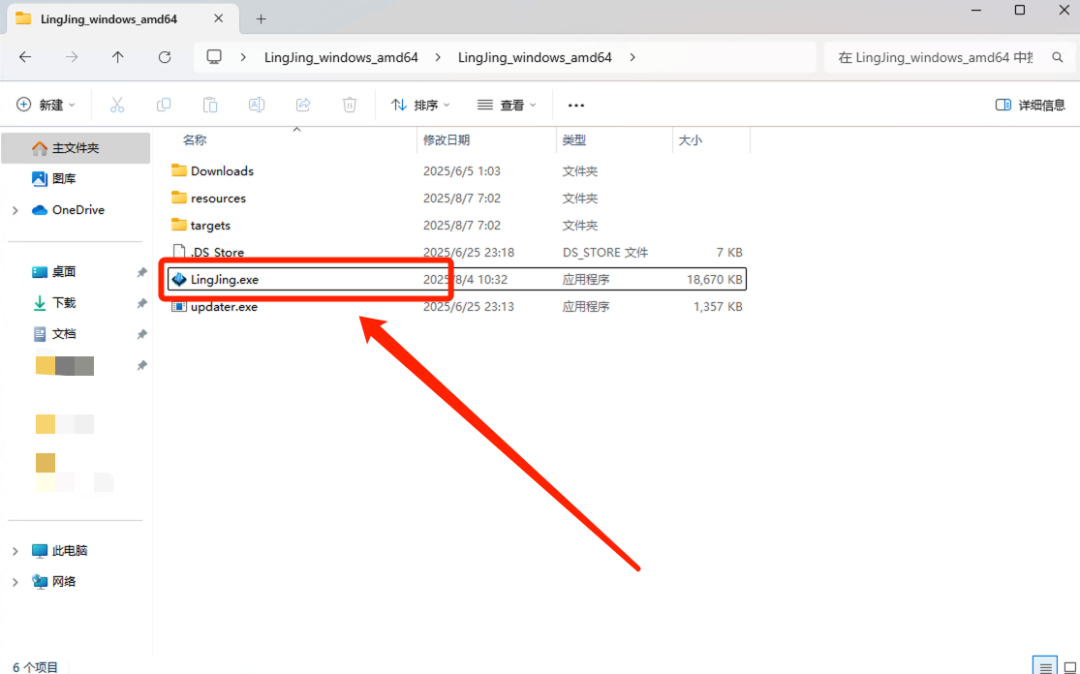The image size is (1080, 674).
Task: Click the 1,357 KB size cell
Action: [x=718, y=306]
